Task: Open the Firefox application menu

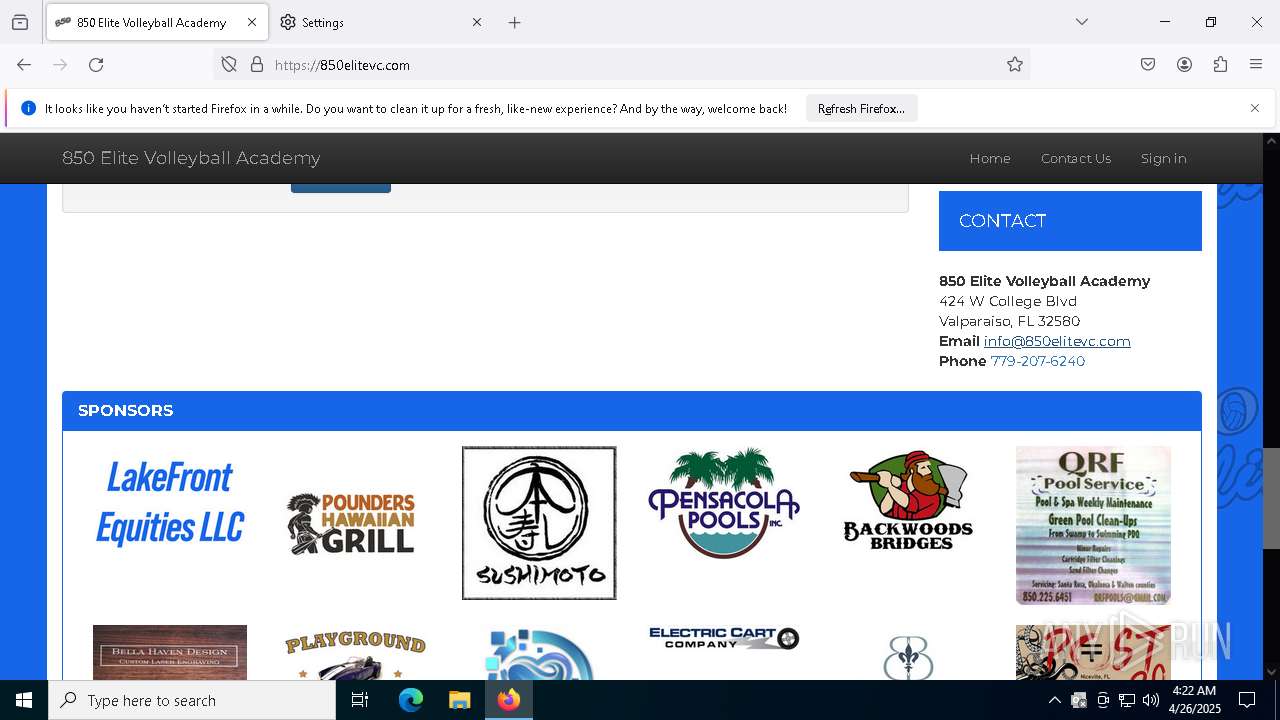Action: pos(1256,65)
